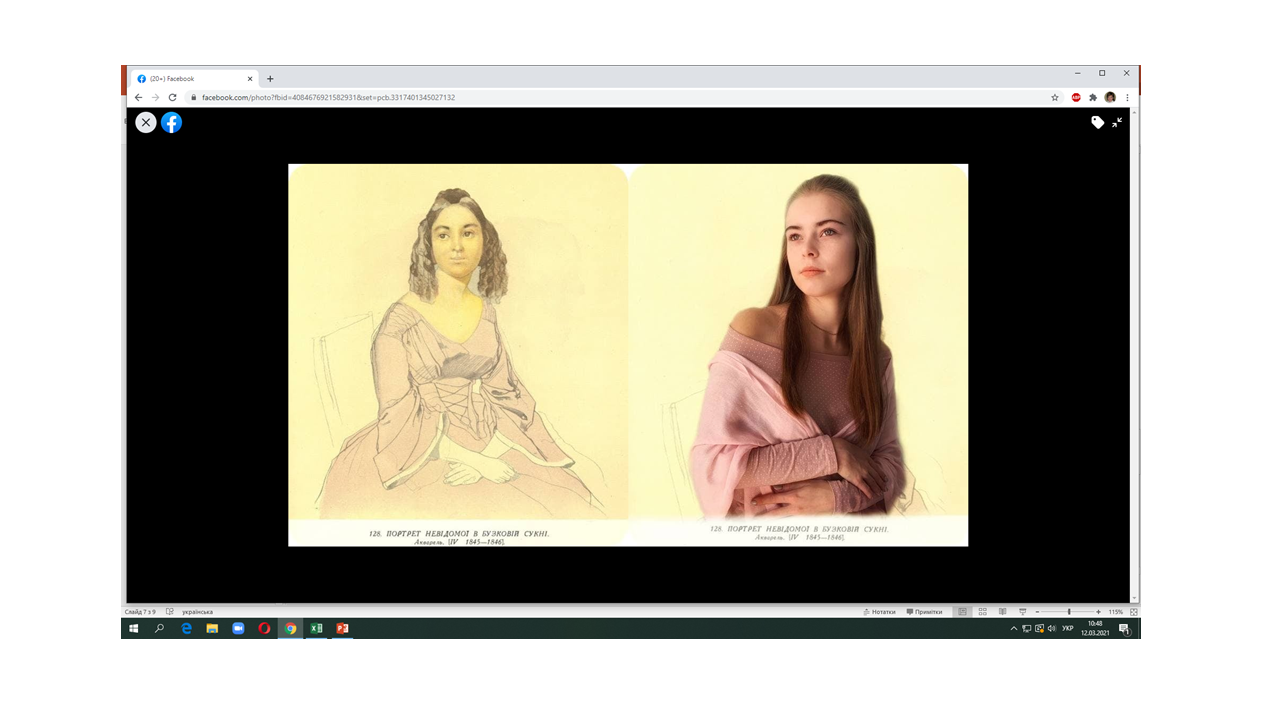Bookmark this page with the star icon
The width and height of the screenshot is (1280, 720).
tap(1055, 98)
